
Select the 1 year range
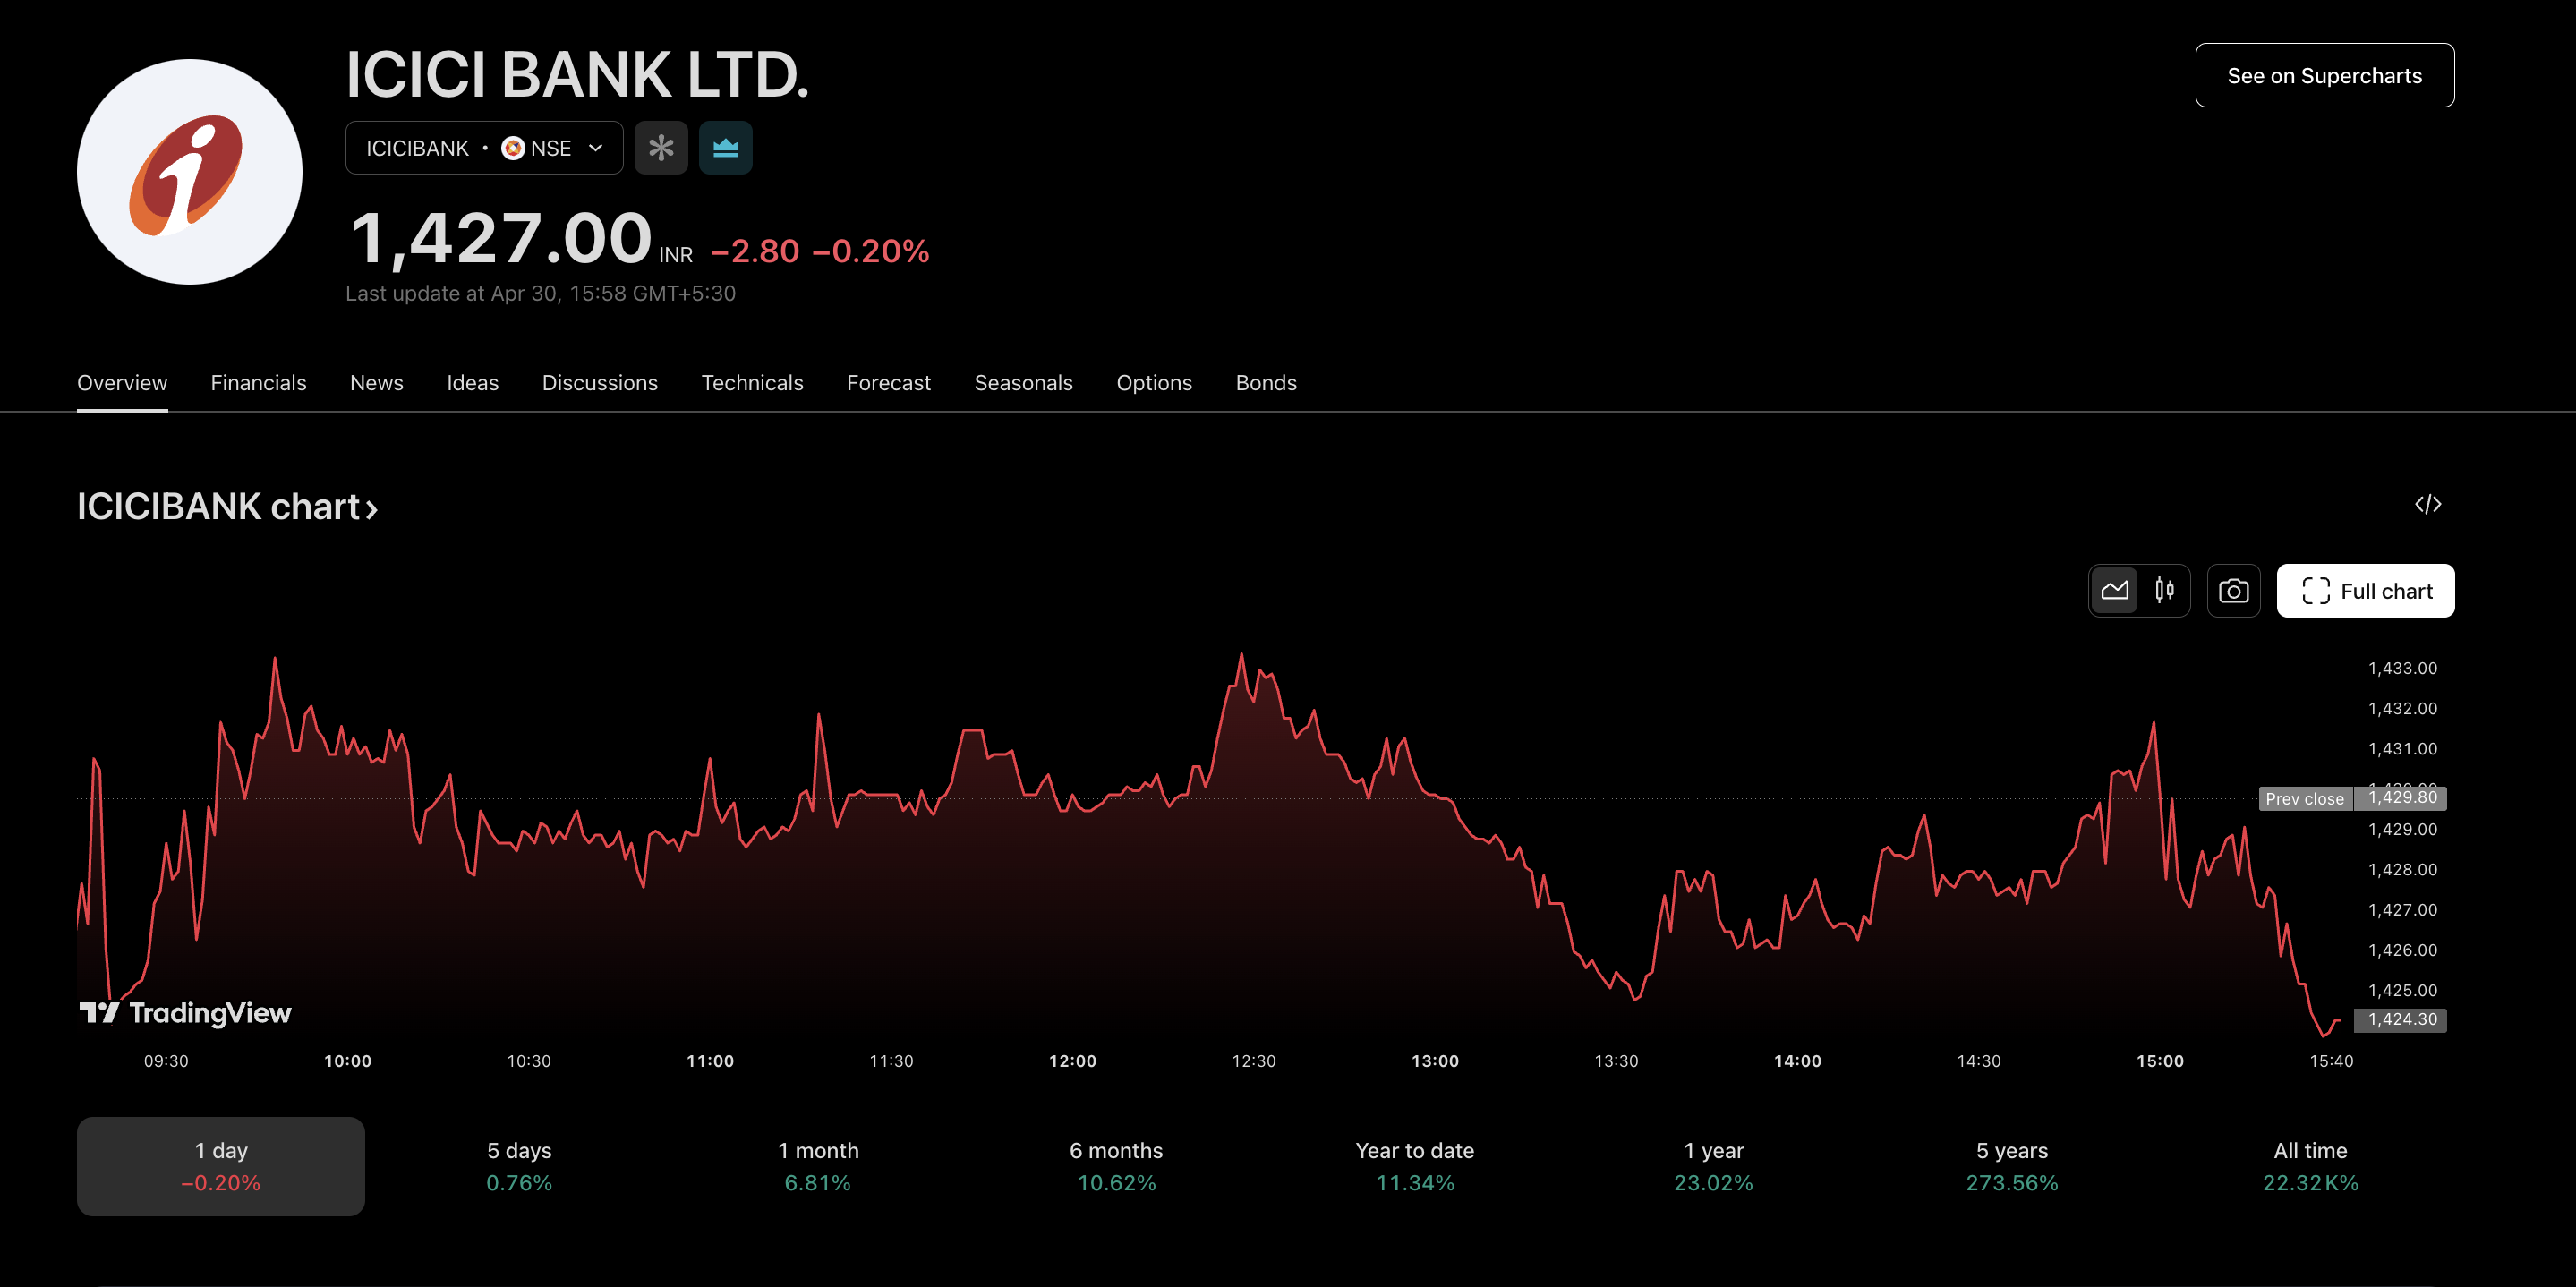pyautogui.click(x=1713, y=1166)
